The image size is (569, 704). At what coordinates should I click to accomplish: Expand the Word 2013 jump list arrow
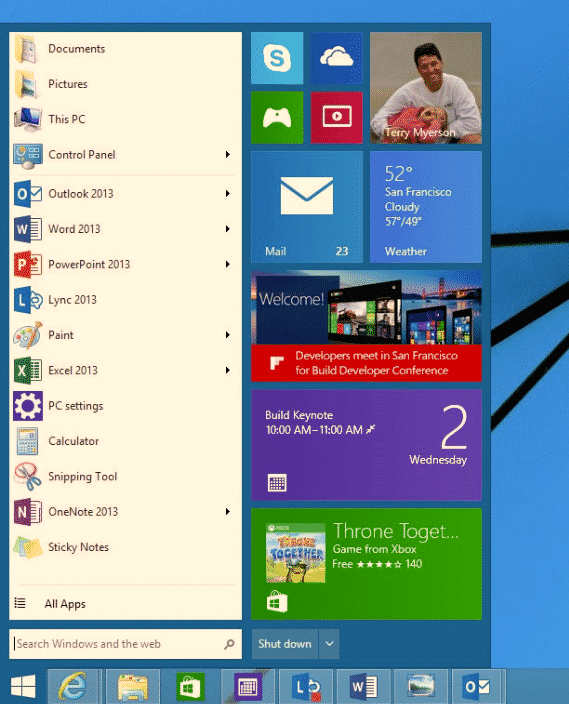click(228, 229)
